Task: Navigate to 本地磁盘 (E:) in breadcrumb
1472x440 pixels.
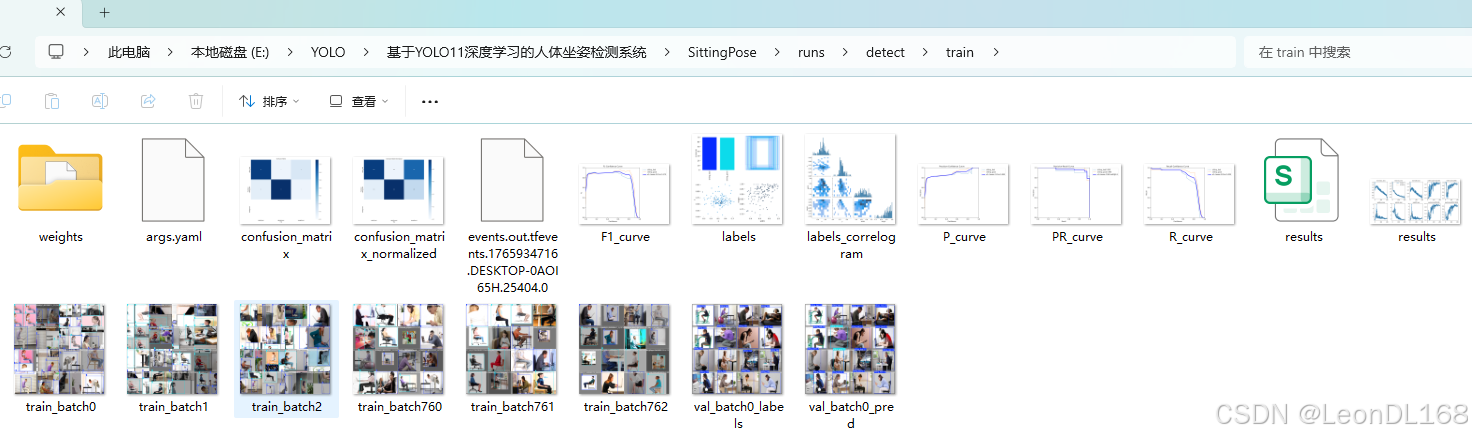Action: coord(230,52)
